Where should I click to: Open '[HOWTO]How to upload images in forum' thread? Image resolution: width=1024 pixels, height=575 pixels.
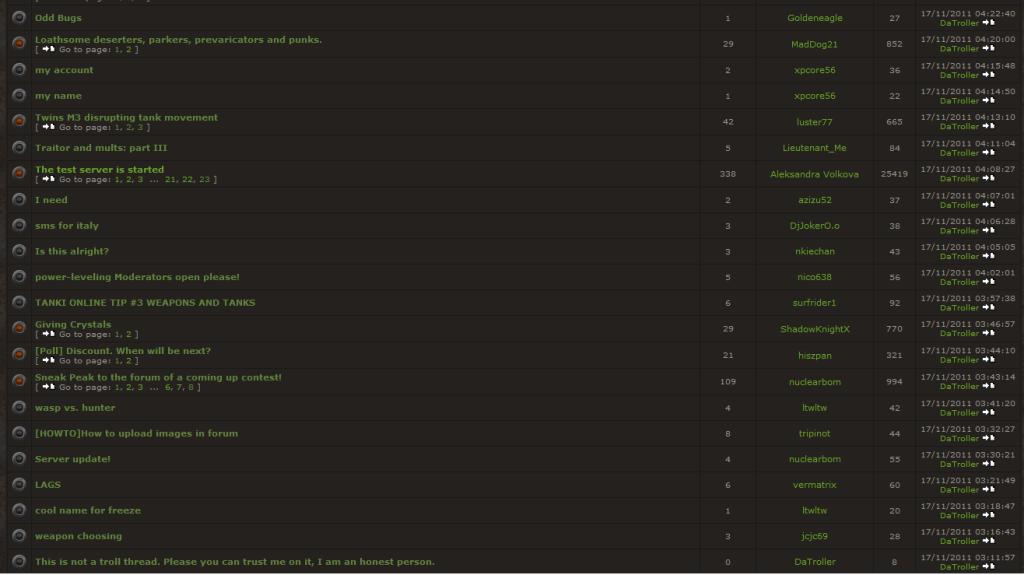136,433
